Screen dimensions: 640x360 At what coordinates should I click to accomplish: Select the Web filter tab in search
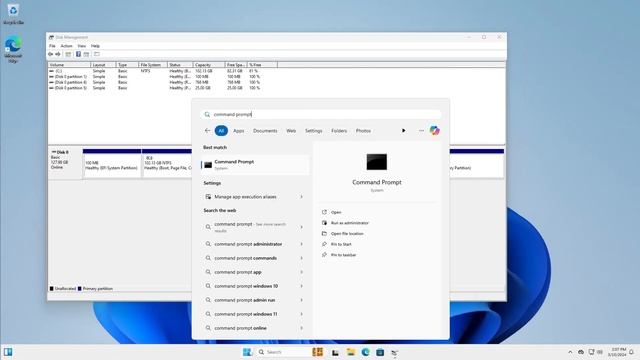click(x=291, y=131)
